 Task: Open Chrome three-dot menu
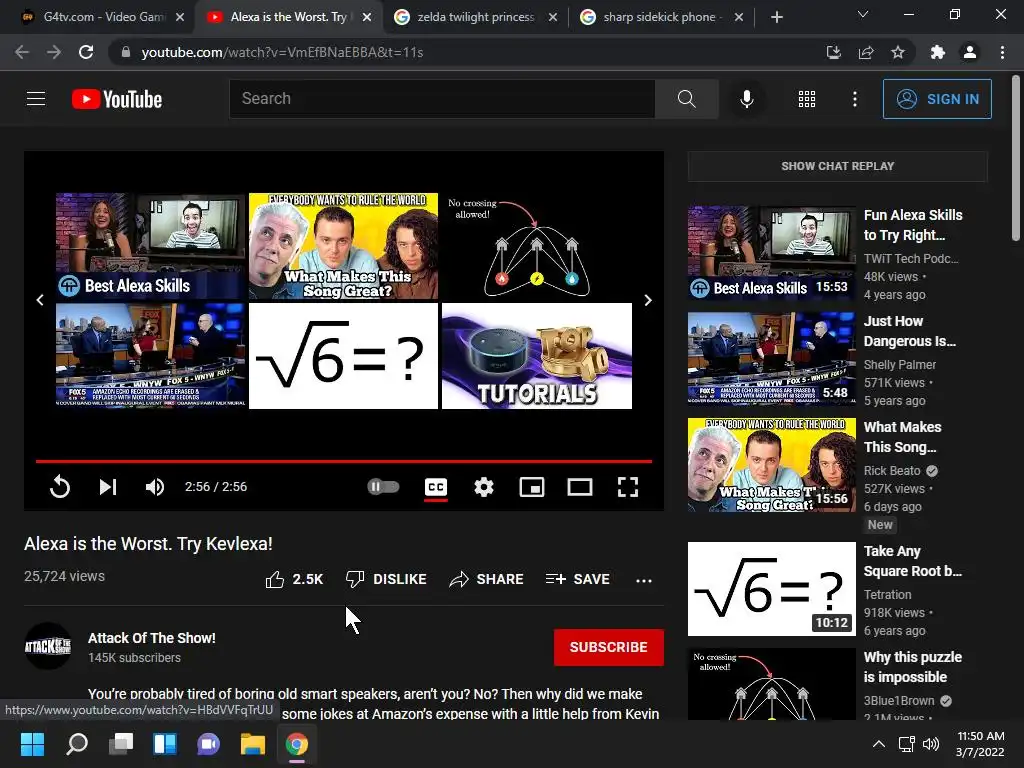(1002, 52)
